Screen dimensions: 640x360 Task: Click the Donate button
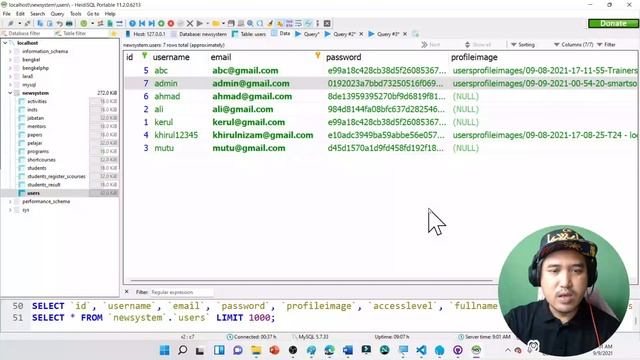(613, 24)
